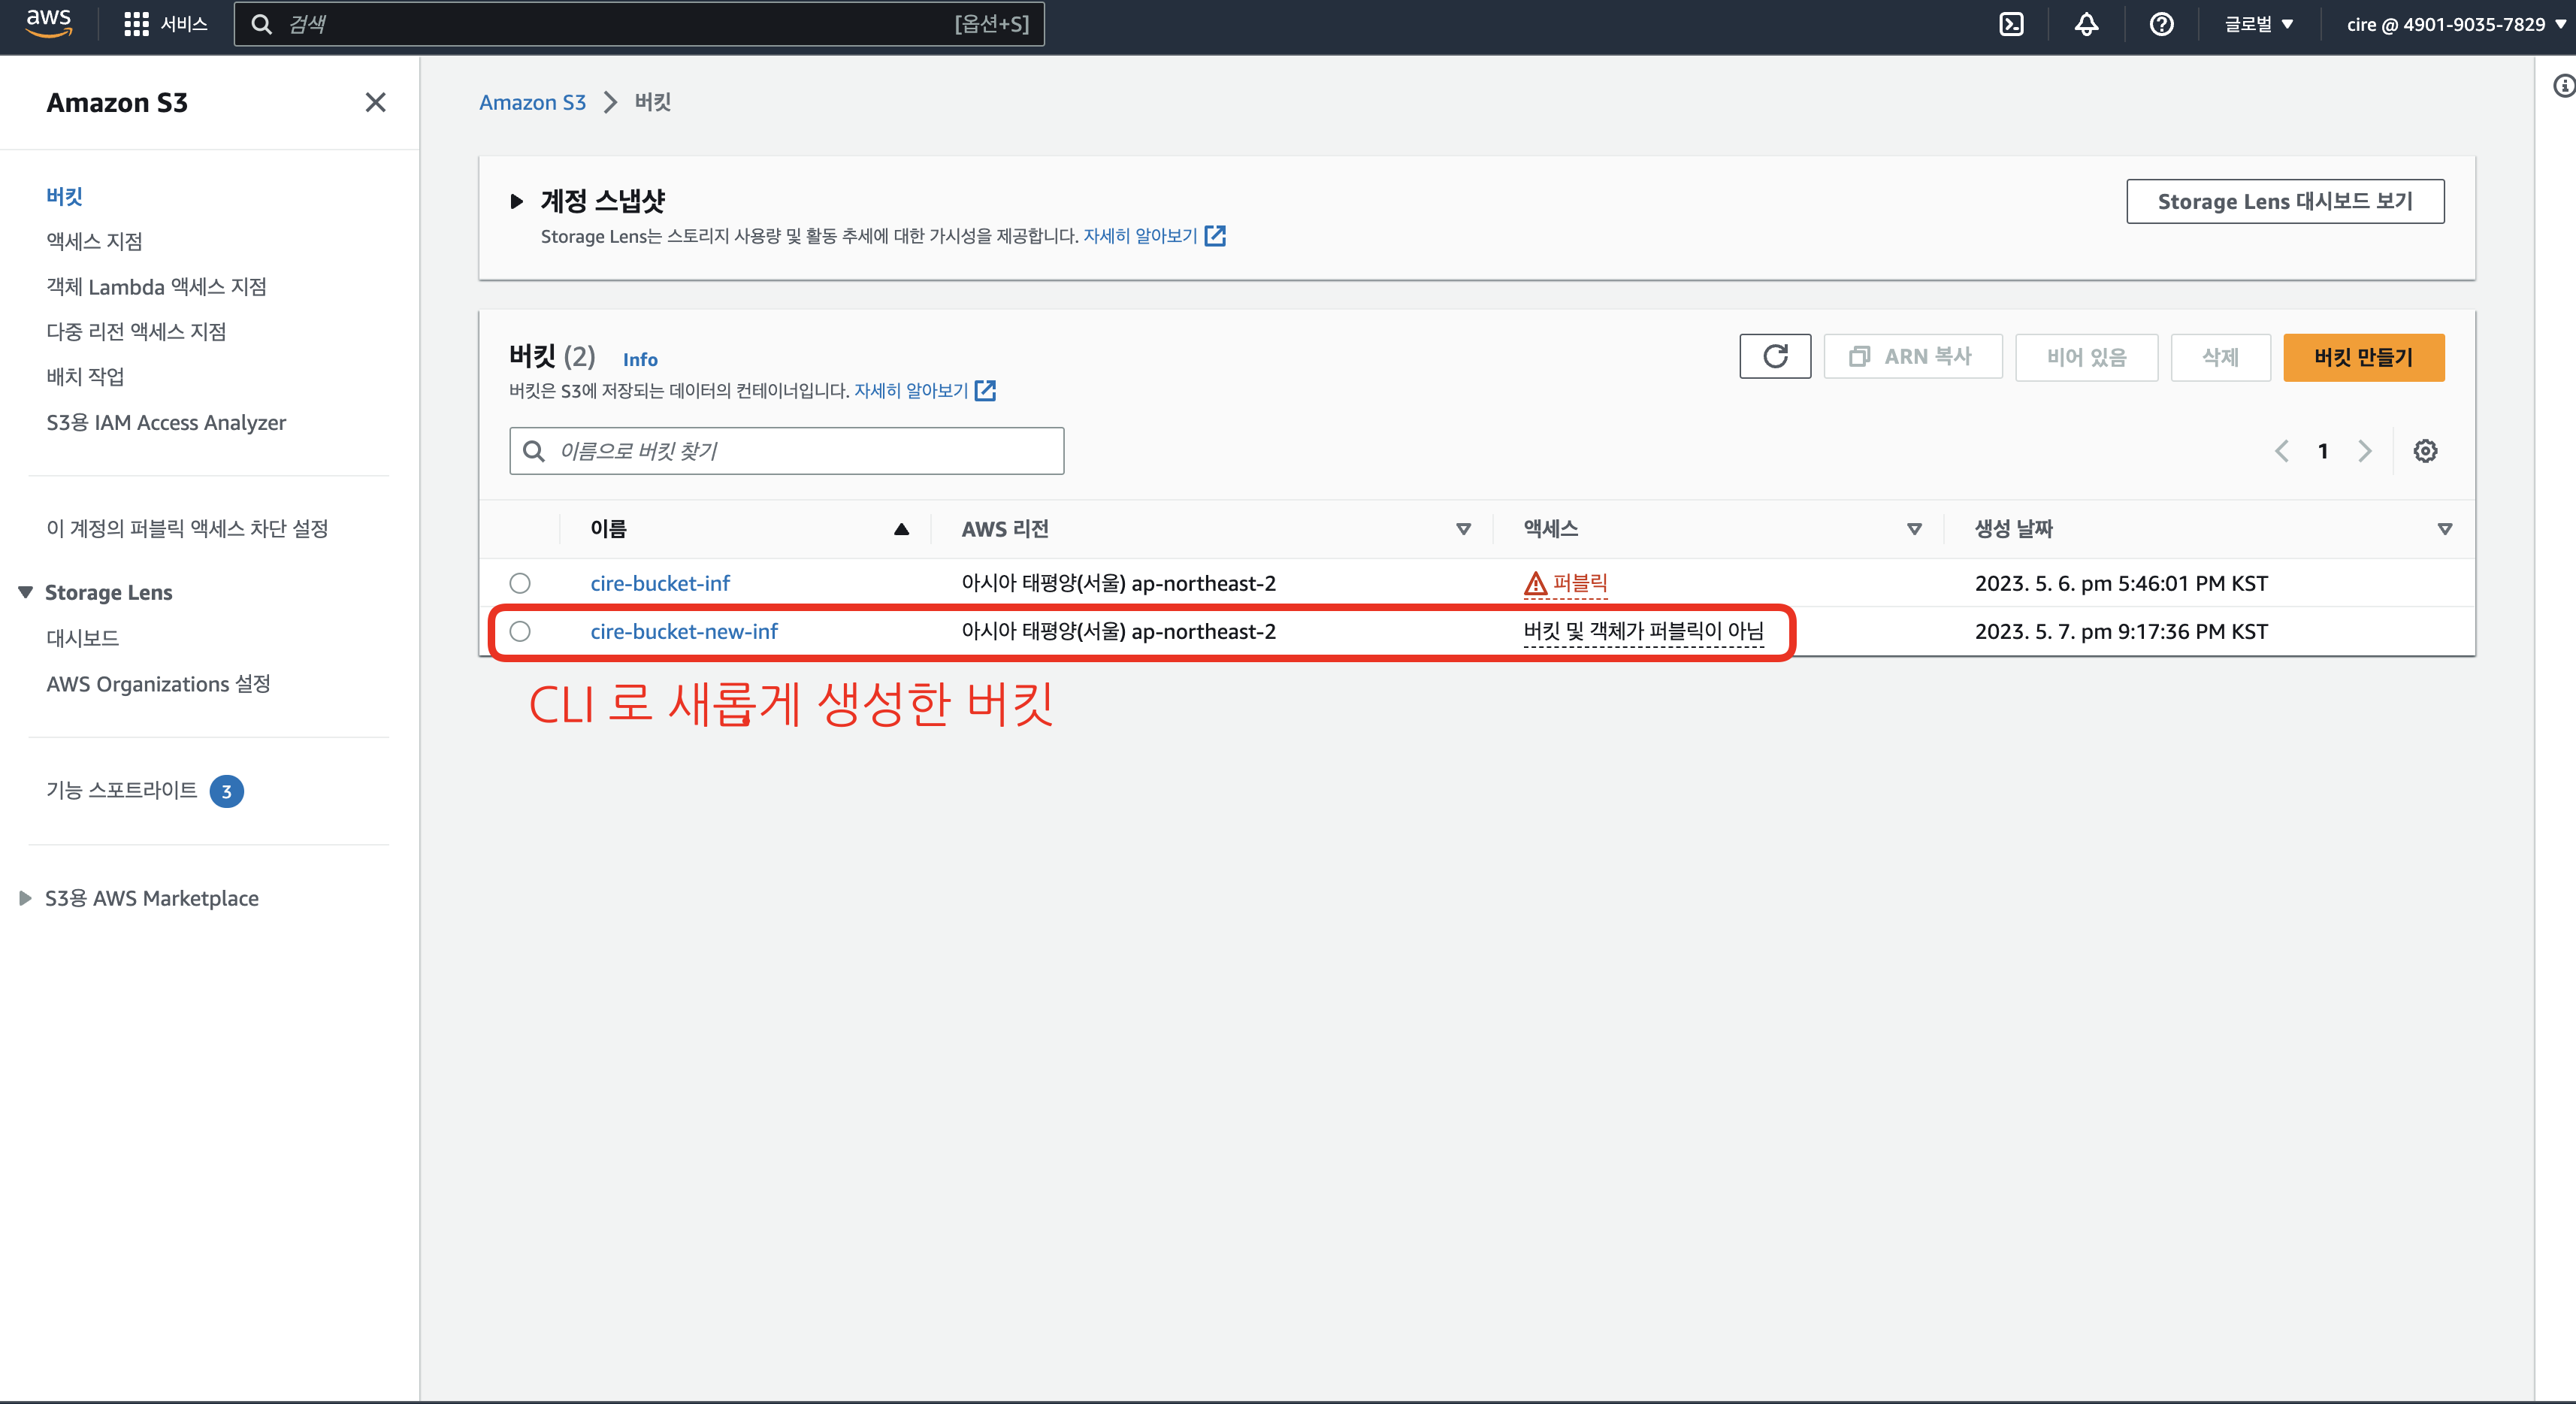The image size is (2576, 1404).
Task: Click creation date of cire-bucket-new-inf
Action: 2121,631
